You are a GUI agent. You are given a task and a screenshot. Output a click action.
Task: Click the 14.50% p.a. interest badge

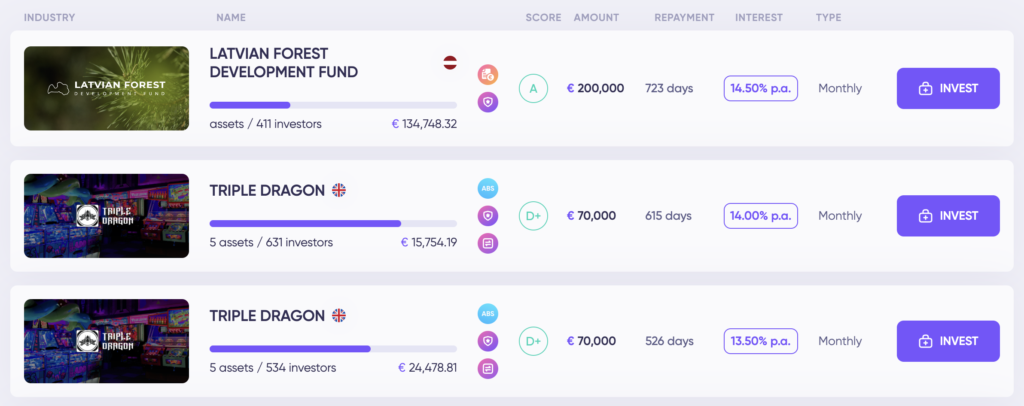[x=761, y=88]
